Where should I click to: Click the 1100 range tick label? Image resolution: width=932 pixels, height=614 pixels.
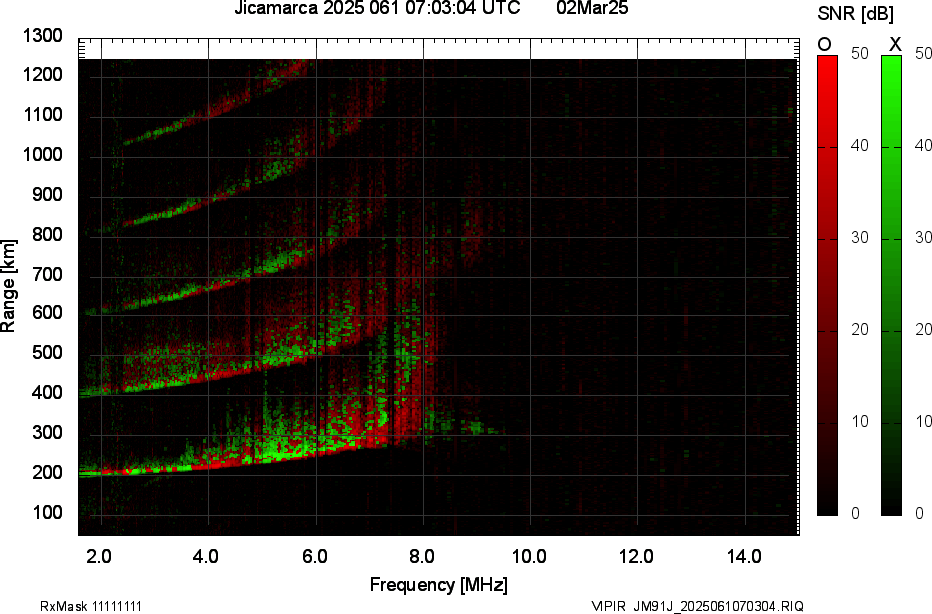42,114
